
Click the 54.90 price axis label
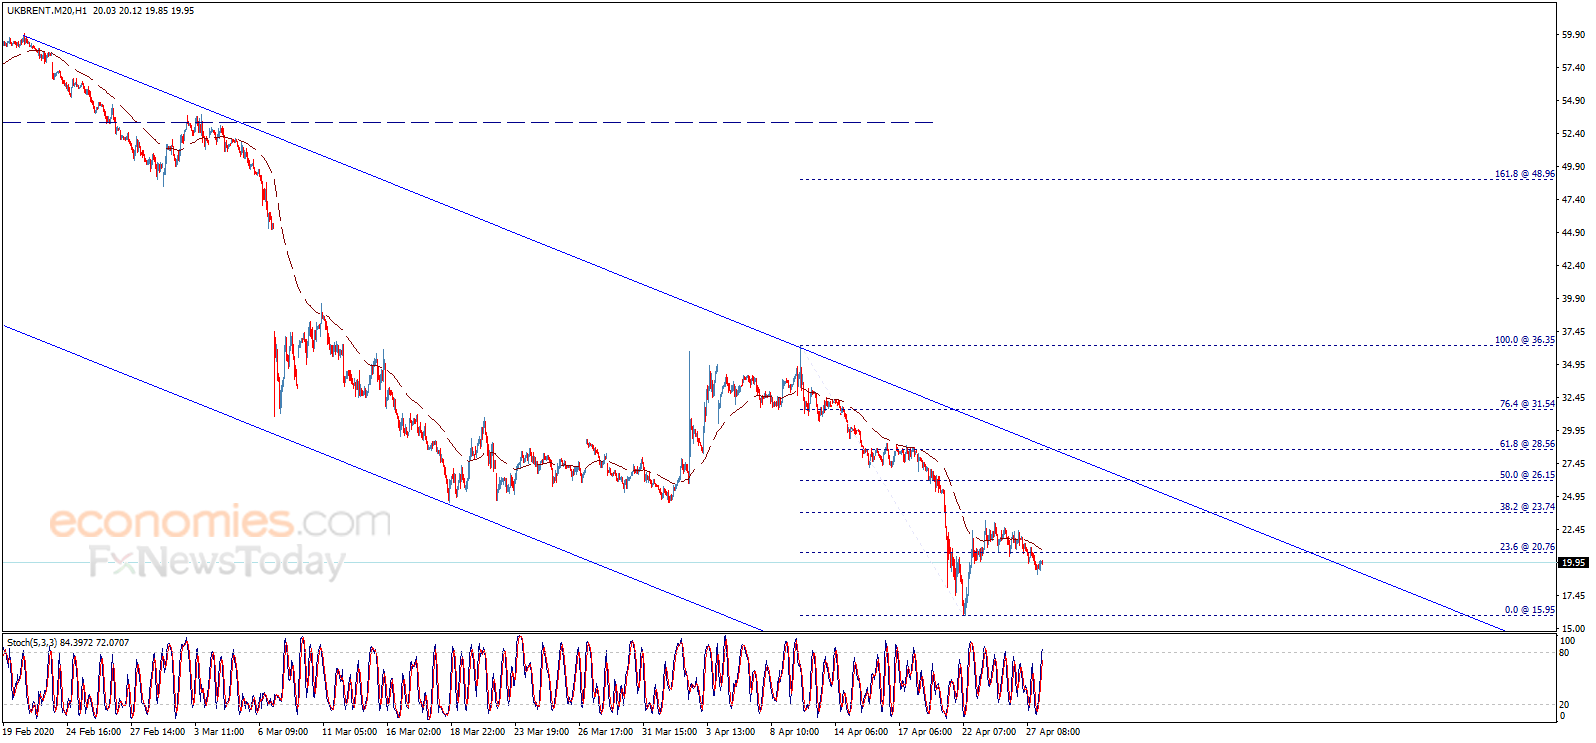1573,101
